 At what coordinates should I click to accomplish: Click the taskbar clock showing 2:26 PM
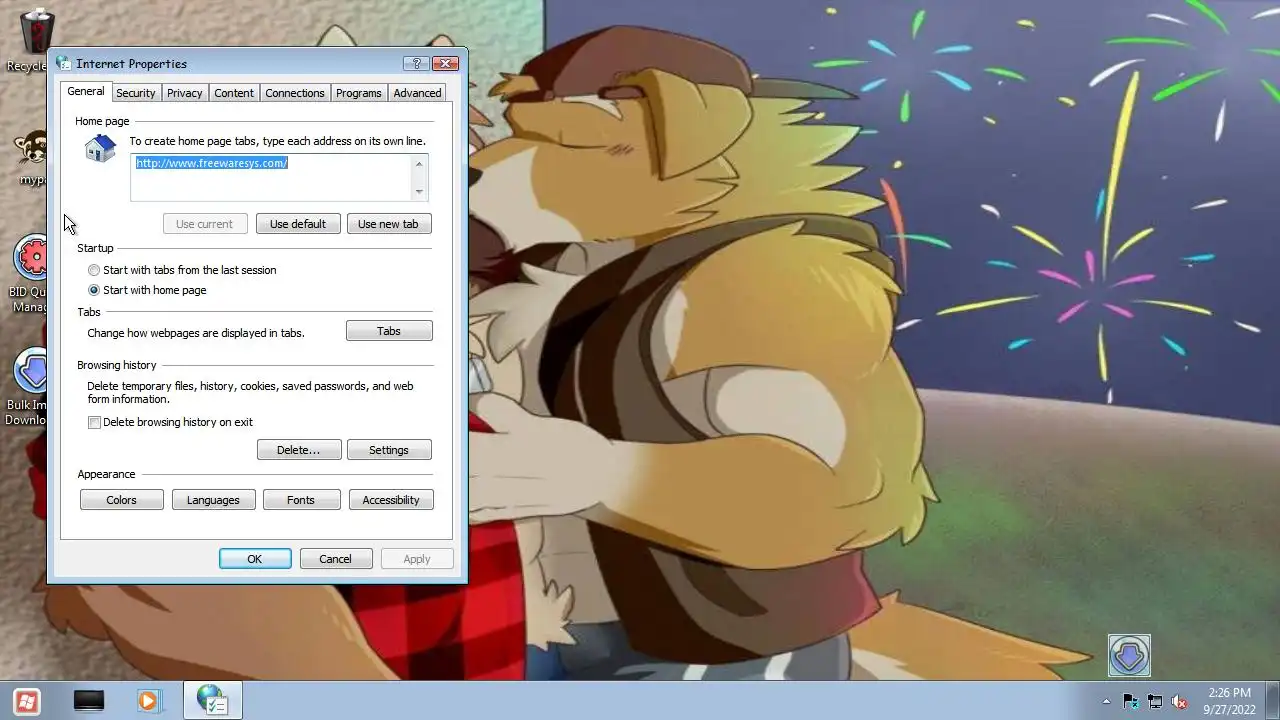click(1229, 701)
